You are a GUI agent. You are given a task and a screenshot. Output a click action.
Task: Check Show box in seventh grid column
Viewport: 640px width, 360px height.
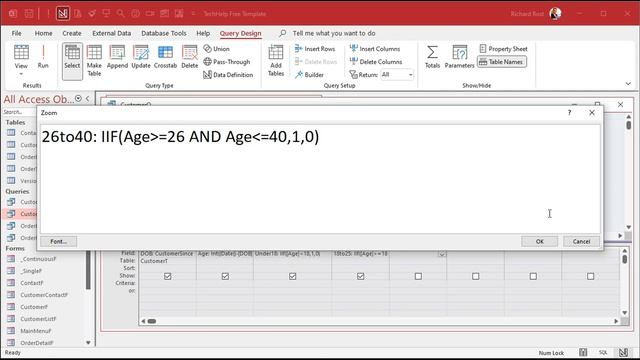[x=533, y=276]
